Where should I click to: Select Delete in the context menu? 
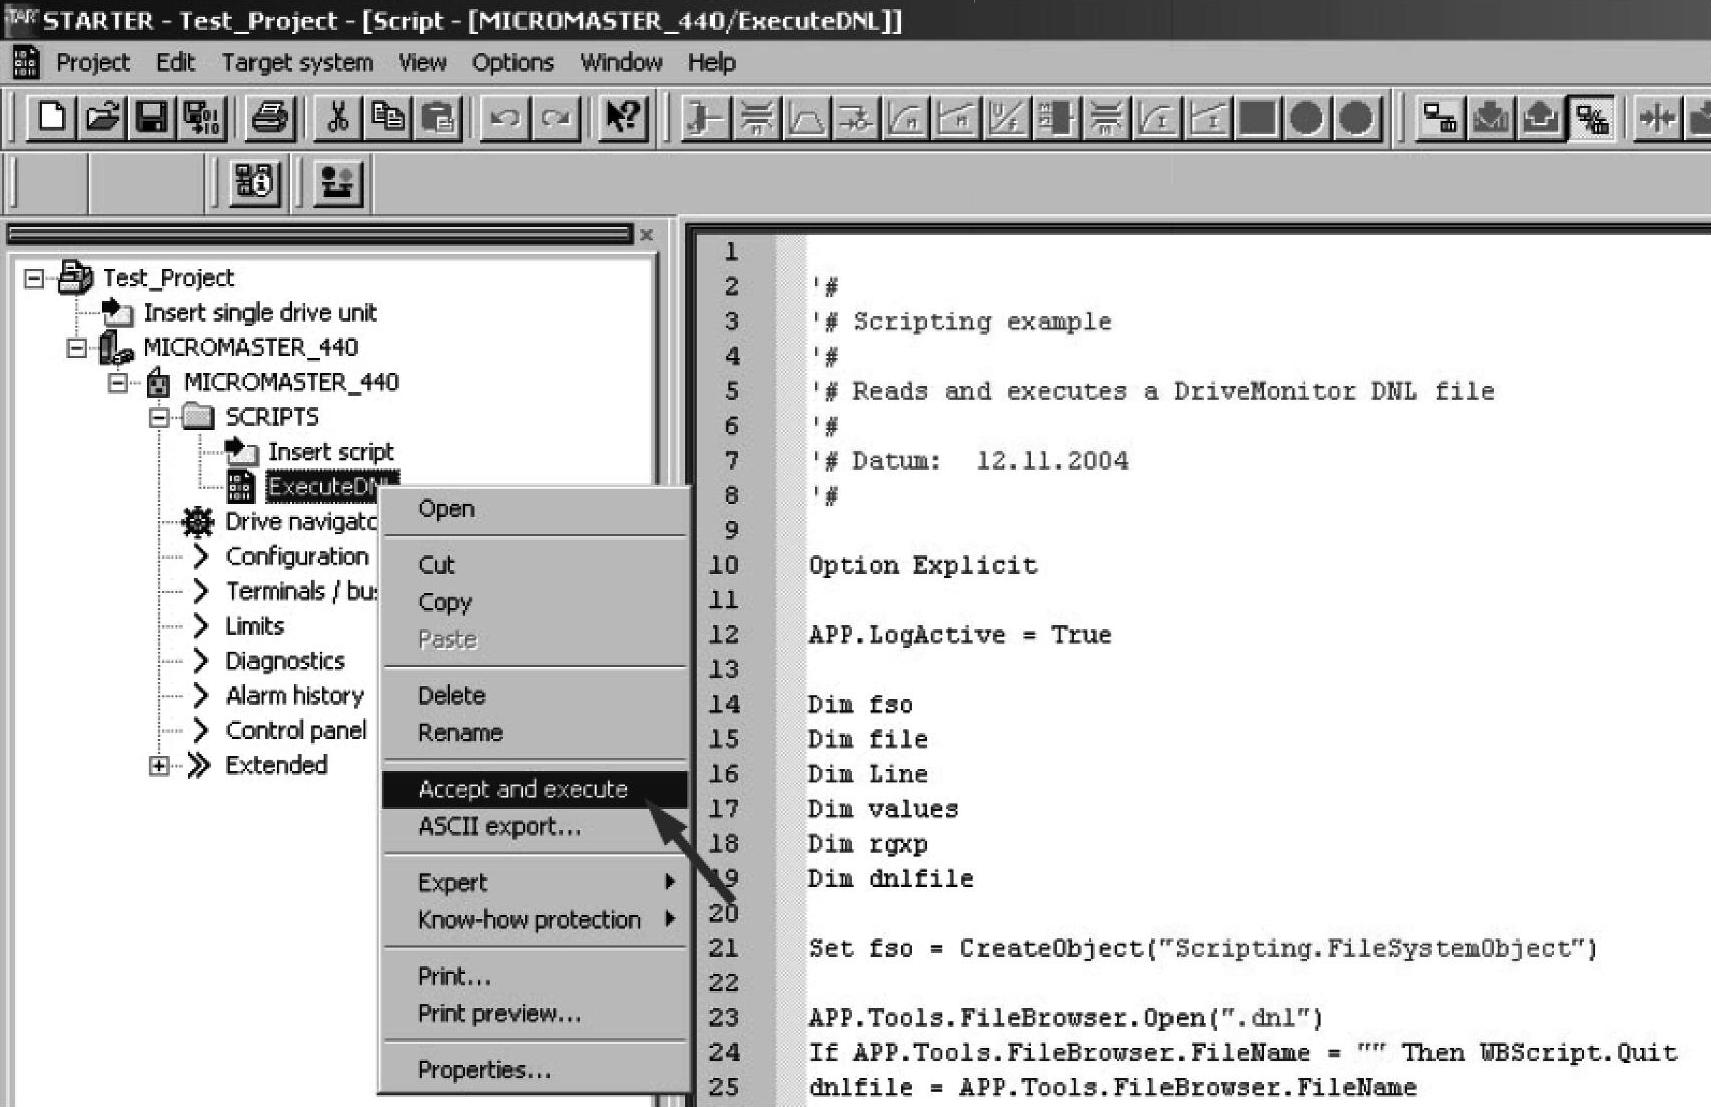535,696
